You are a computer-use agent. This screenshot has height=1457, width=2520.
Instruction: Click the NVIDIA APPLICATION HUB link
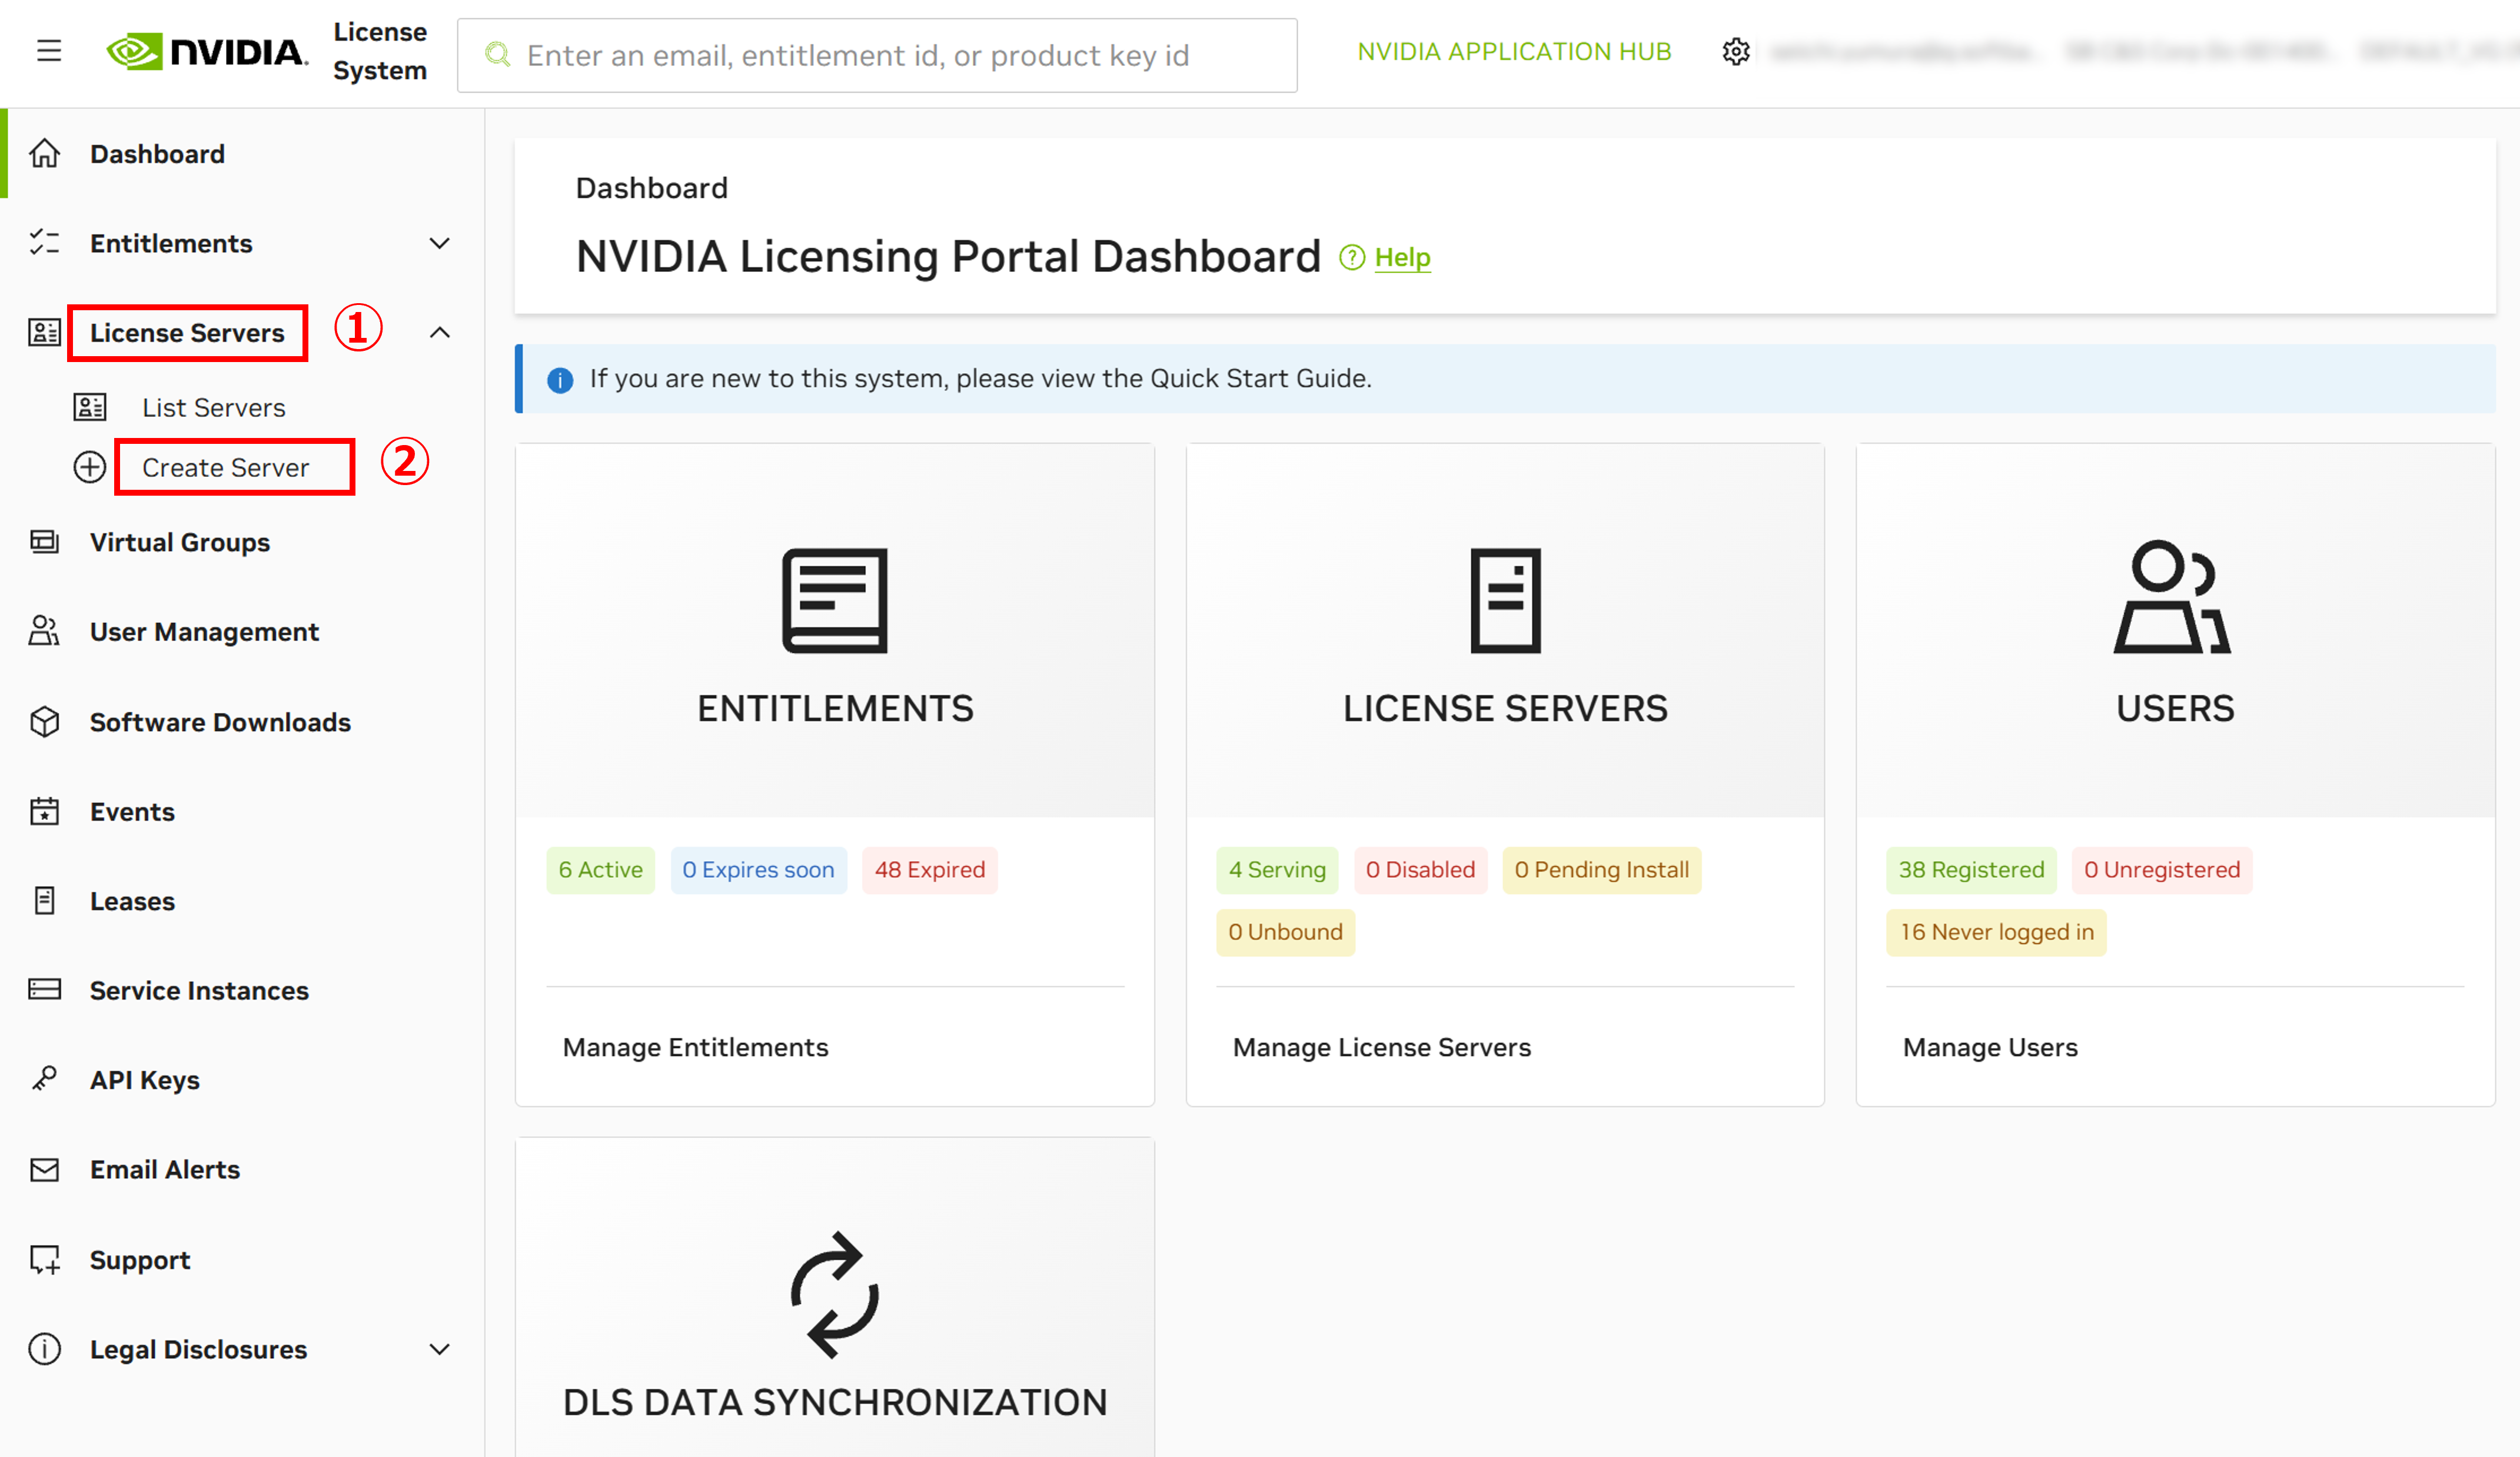(x=1514, y=51)
